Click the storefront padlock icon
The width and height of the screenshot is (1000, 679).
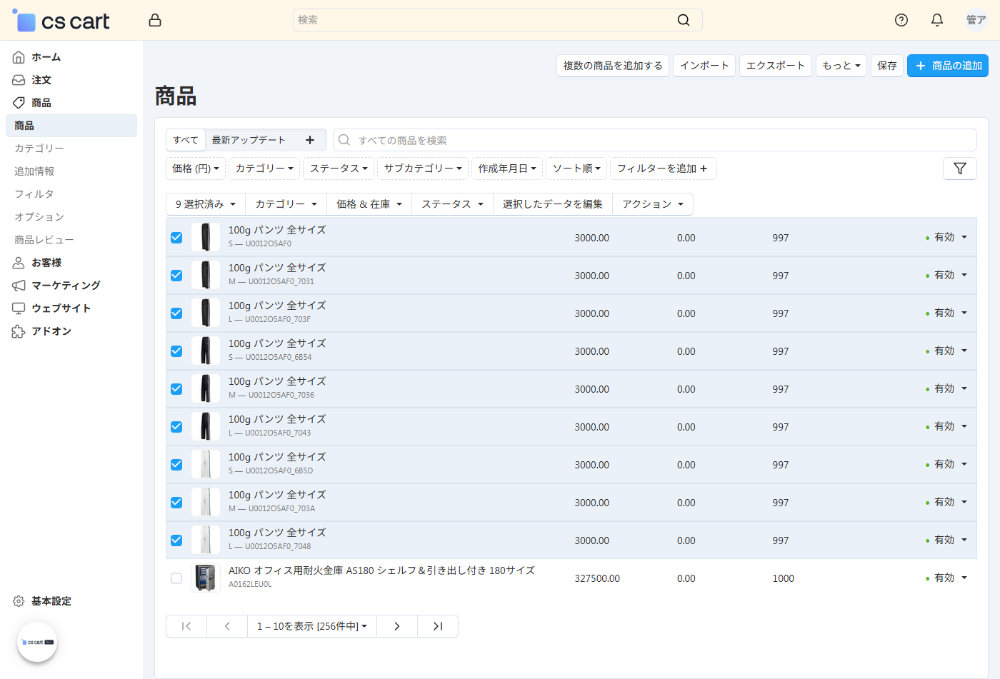(155, 20)
